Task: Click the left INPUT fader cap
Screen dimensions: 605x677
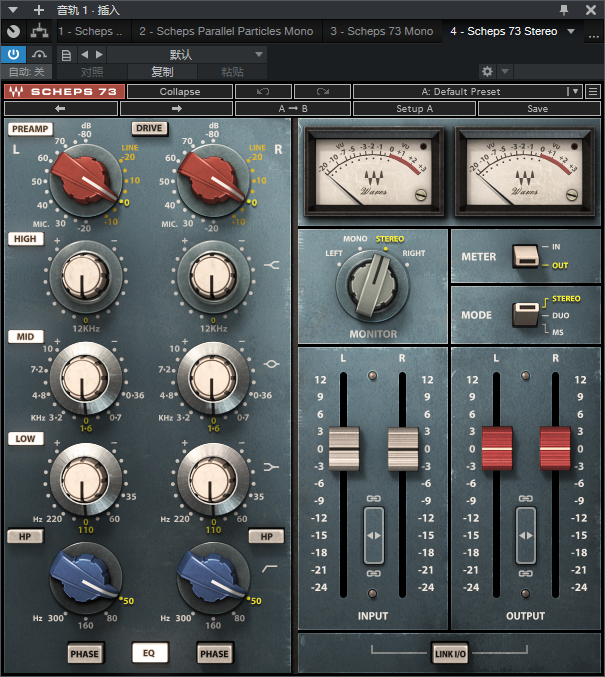Action: click(x=344, y=449)
